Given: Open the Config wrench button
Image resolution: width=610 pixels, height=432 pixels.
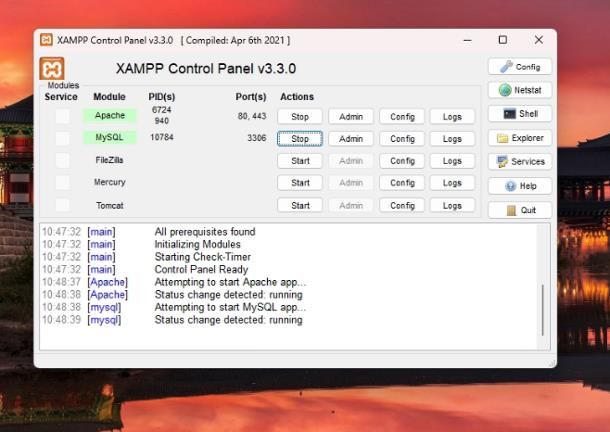Looking at the screenshot, I should (520, 67).
